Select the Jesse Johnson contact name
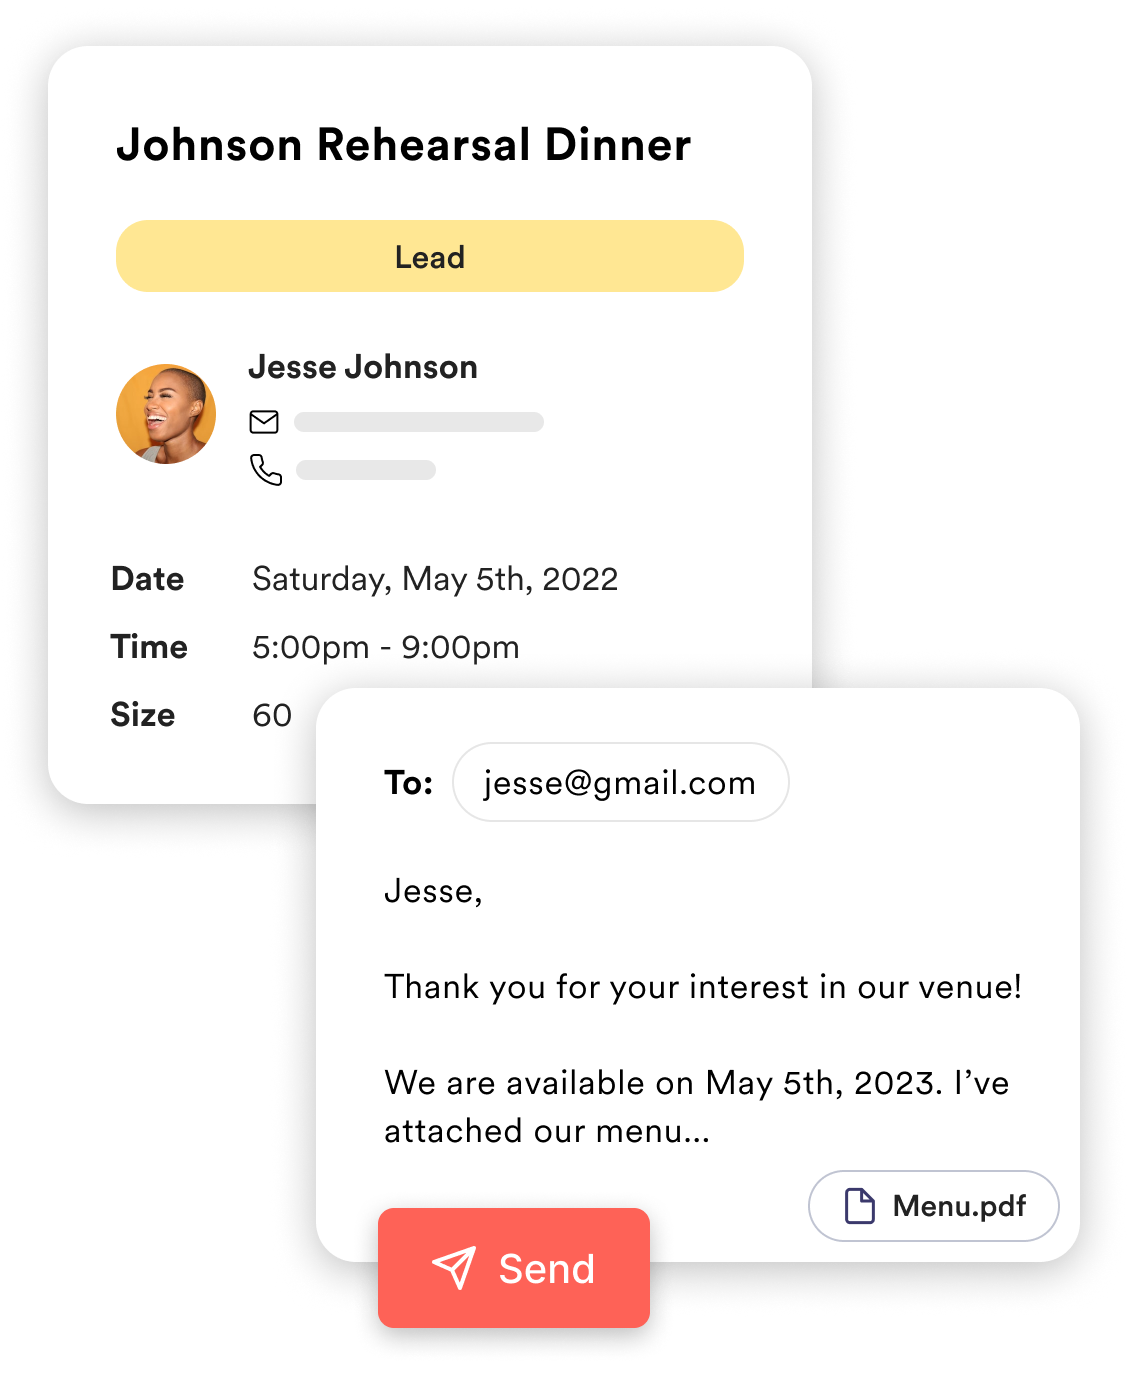Viewport: 1128px width, 1376px height. [x=363, y=367]
